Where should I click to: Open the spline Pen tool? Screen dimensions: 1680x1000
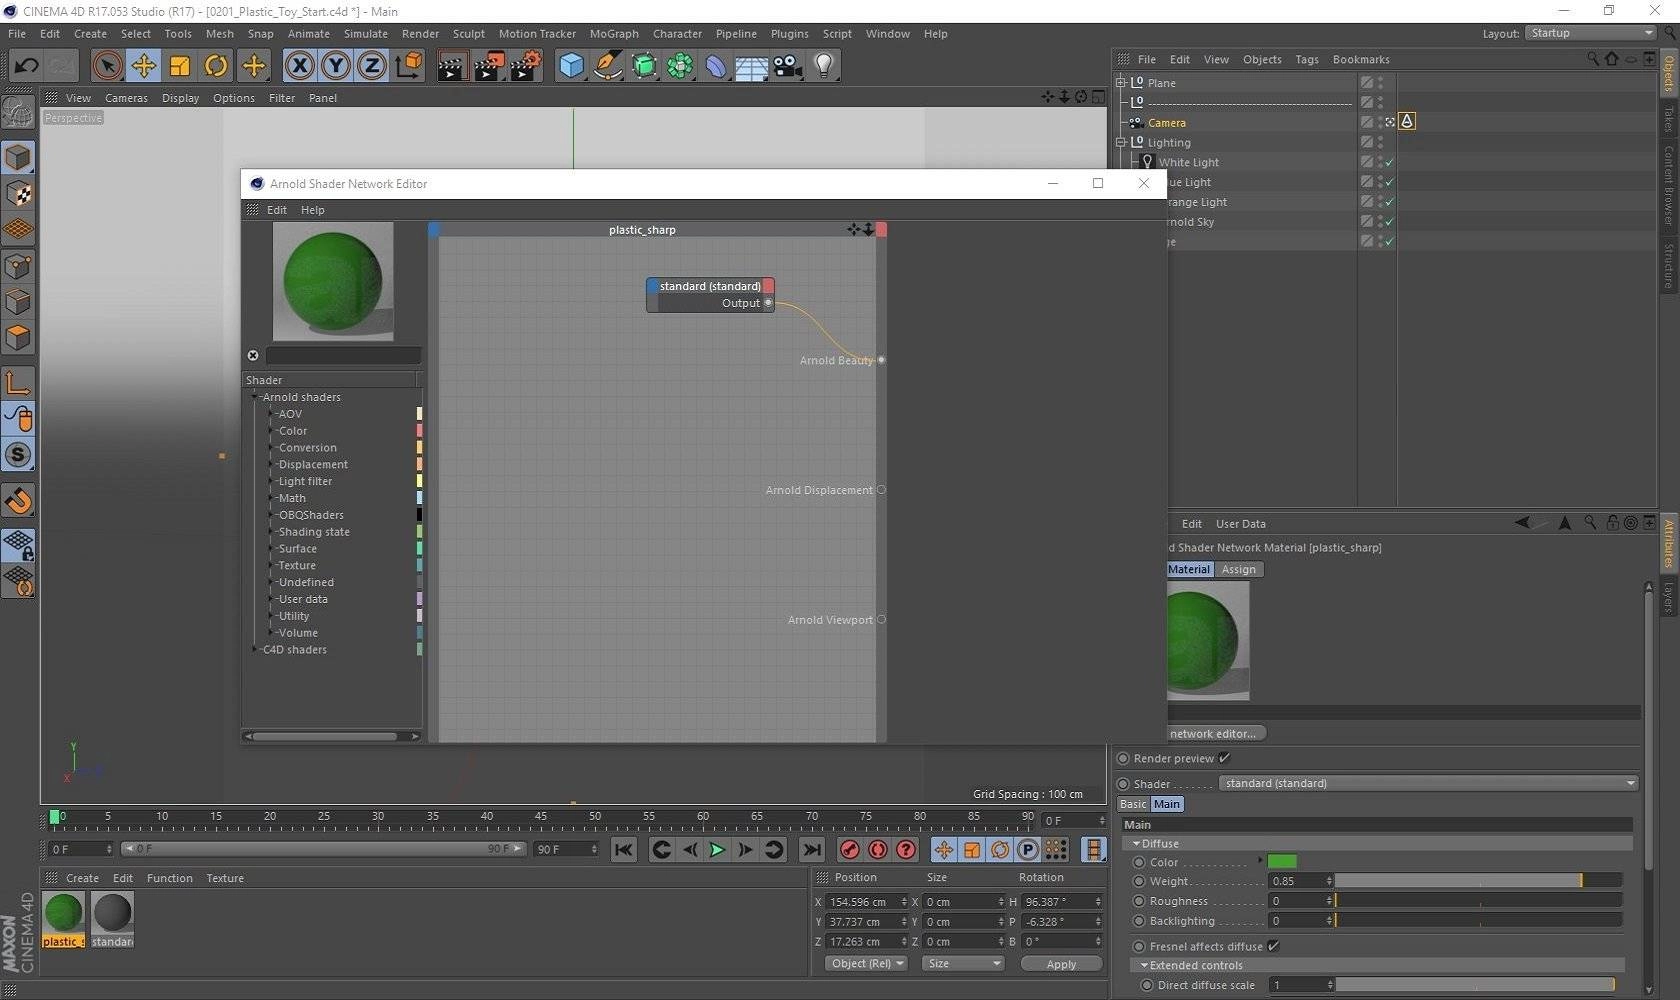point(607,66)
